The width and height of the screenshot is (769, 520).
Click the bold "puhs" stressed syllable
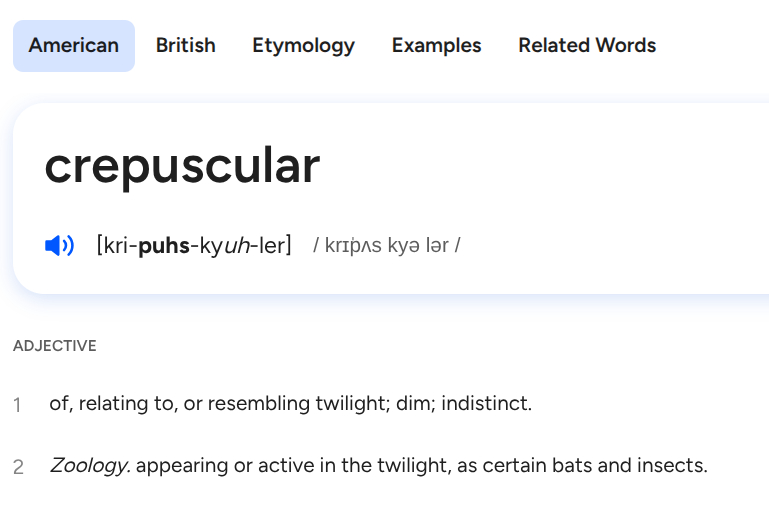tap(165, 245)
